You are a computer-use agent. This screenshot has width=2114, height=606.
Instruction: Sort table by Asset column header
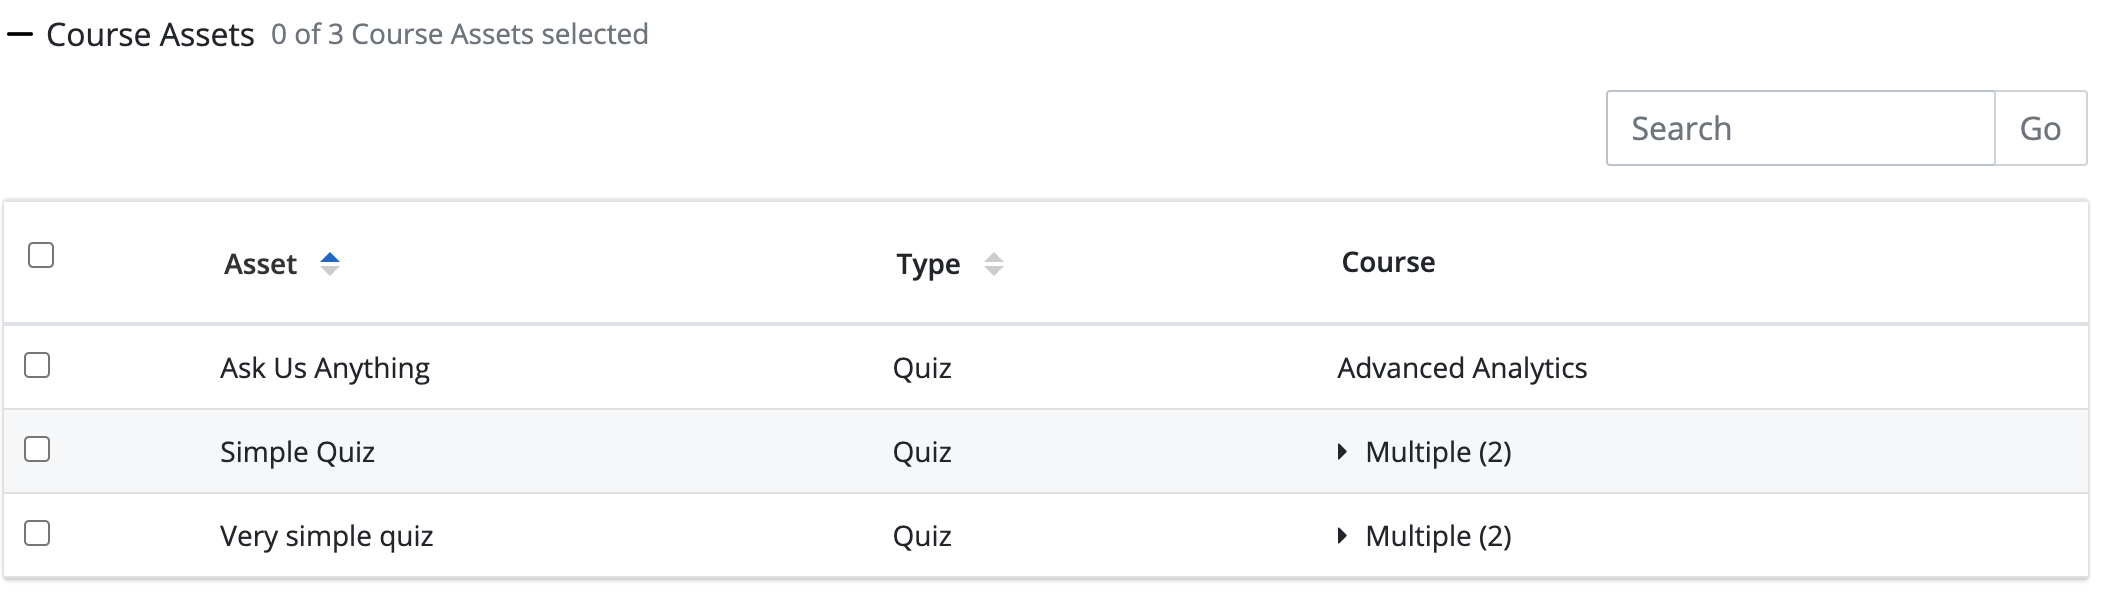click(x=260, y=264)
